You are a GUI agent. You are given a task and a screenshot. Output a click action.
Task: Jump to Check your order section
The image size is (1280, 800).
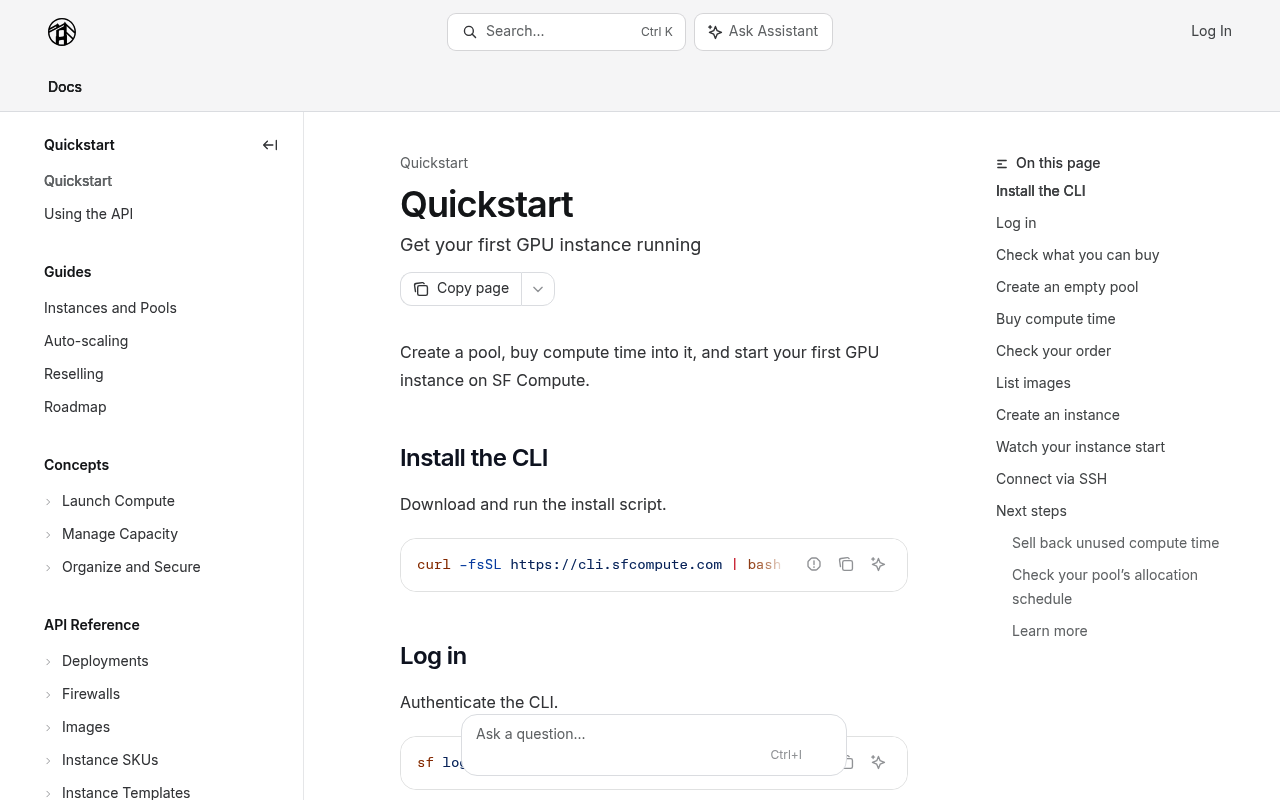point(1053,351)
